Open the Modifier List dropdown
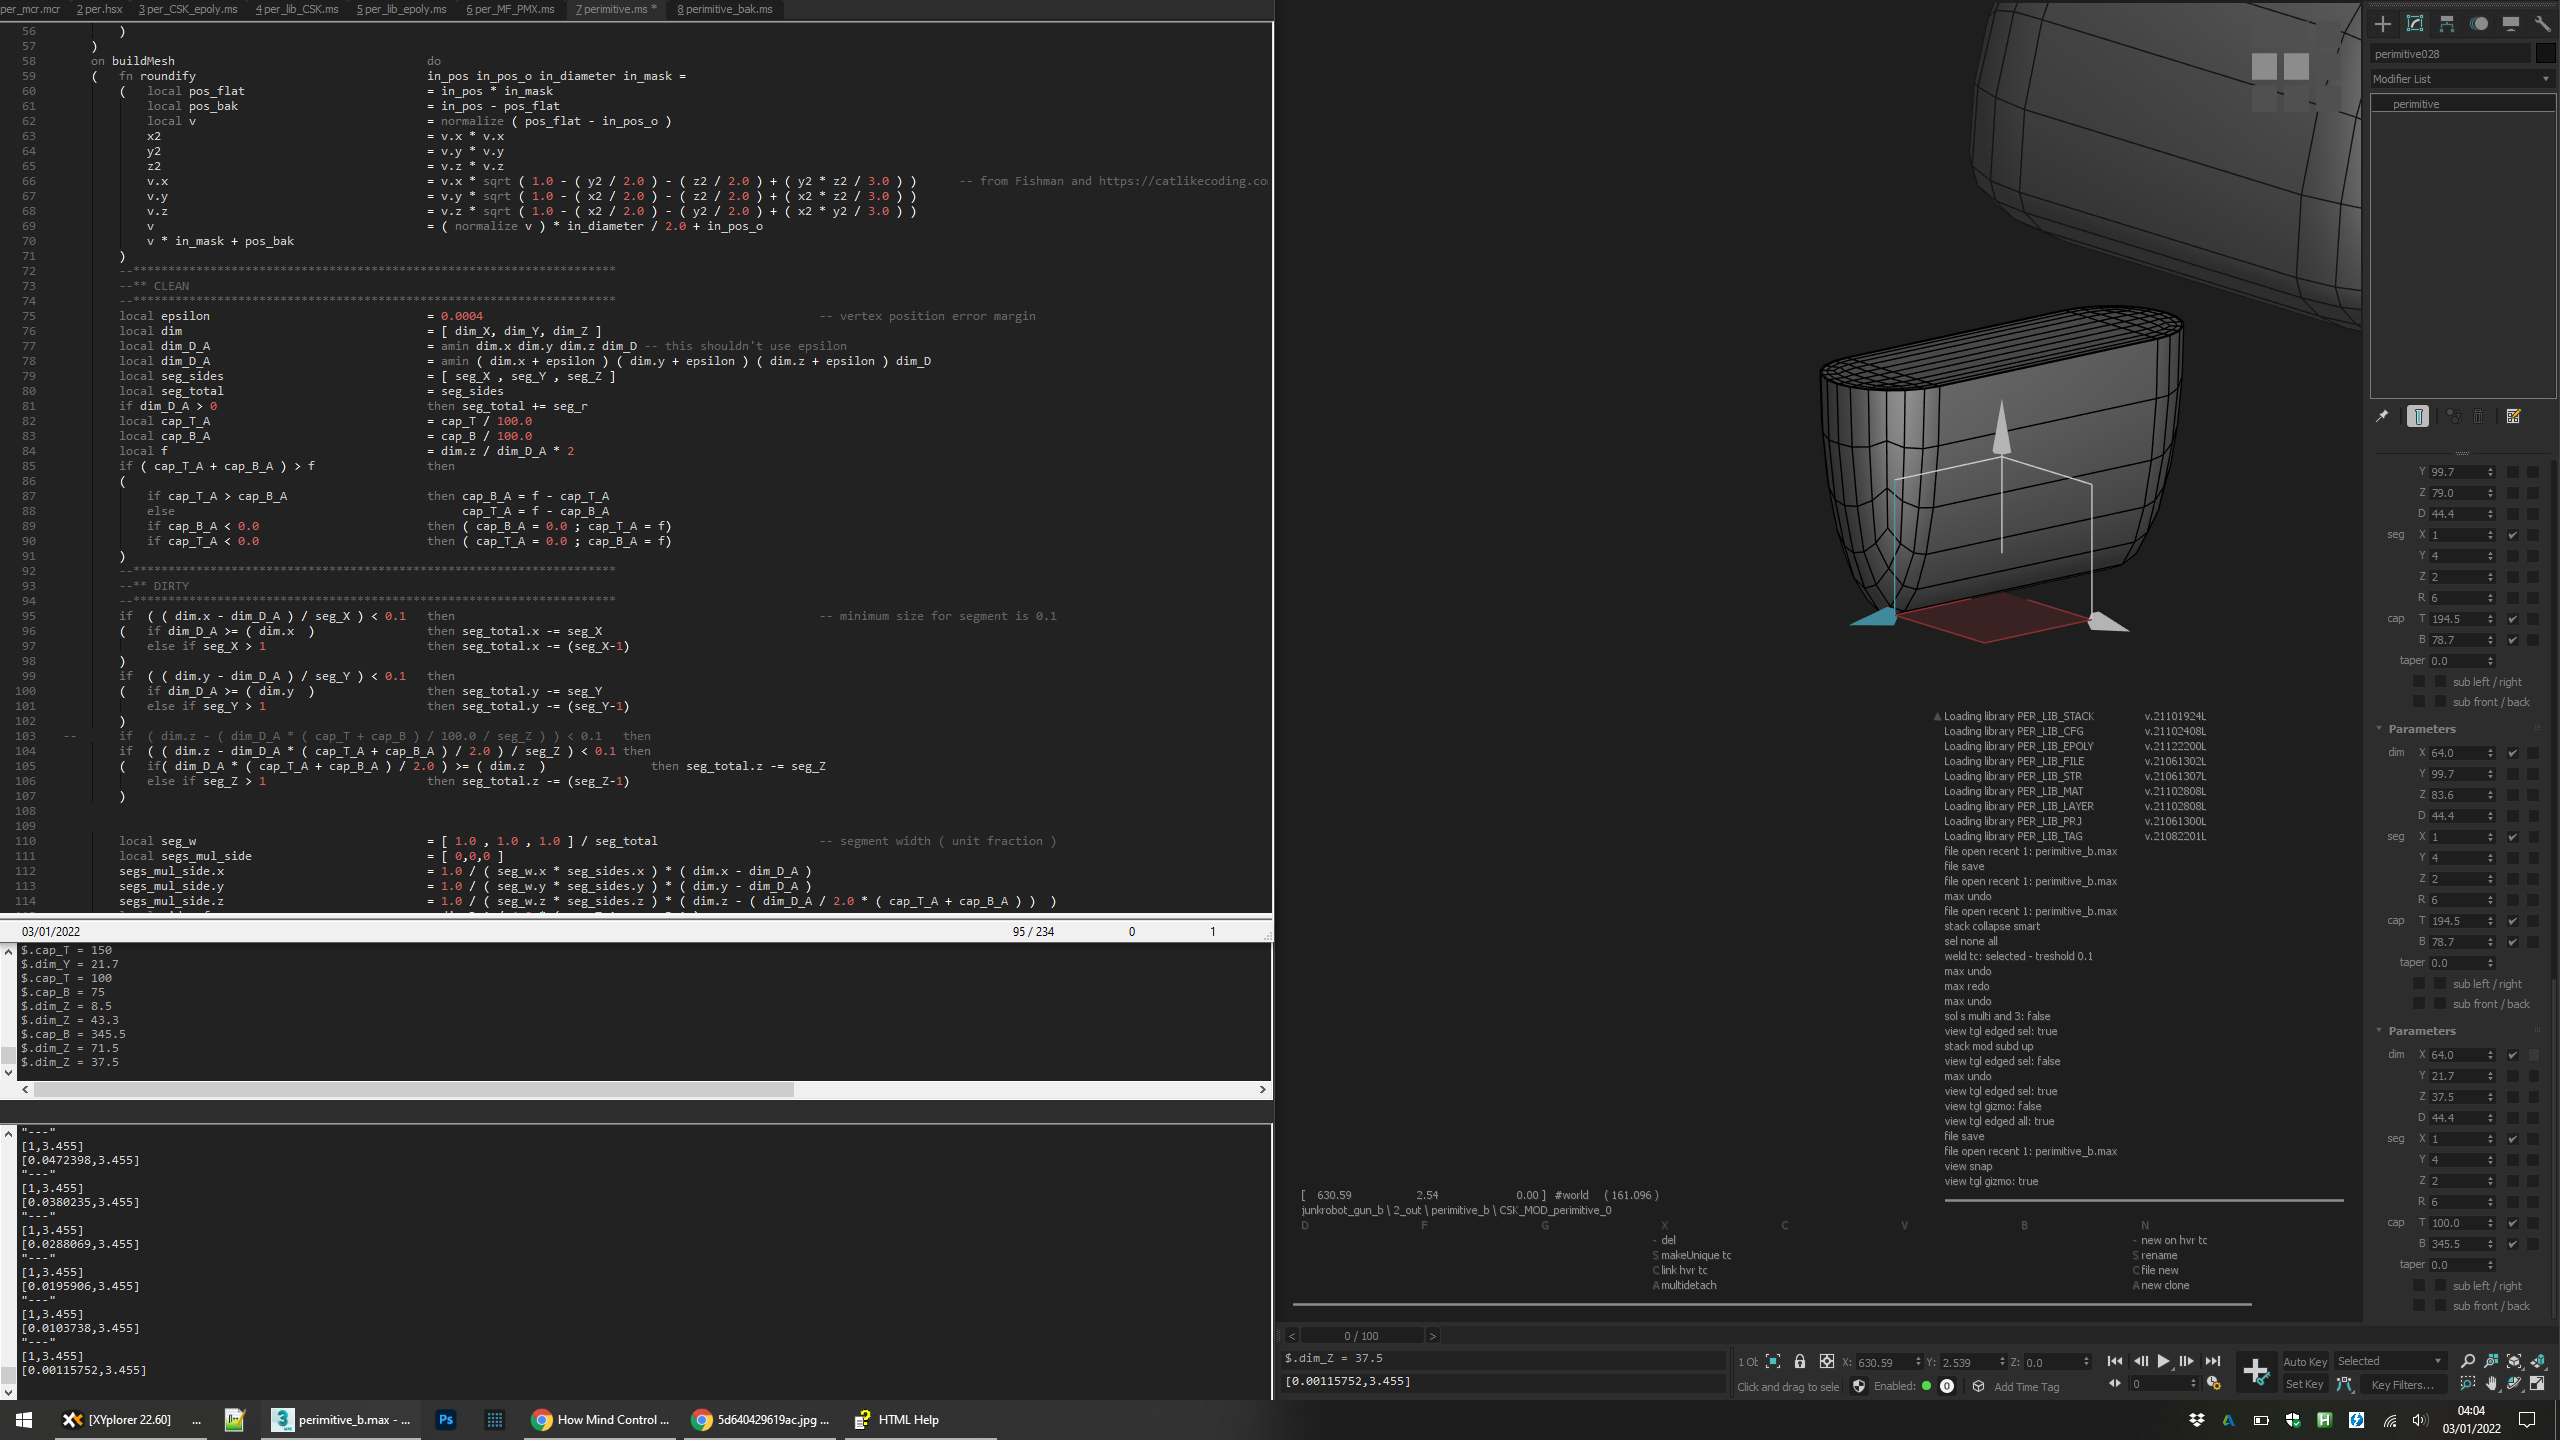The width and height of the screenshot is (2560, 1440). [2462, 79]
